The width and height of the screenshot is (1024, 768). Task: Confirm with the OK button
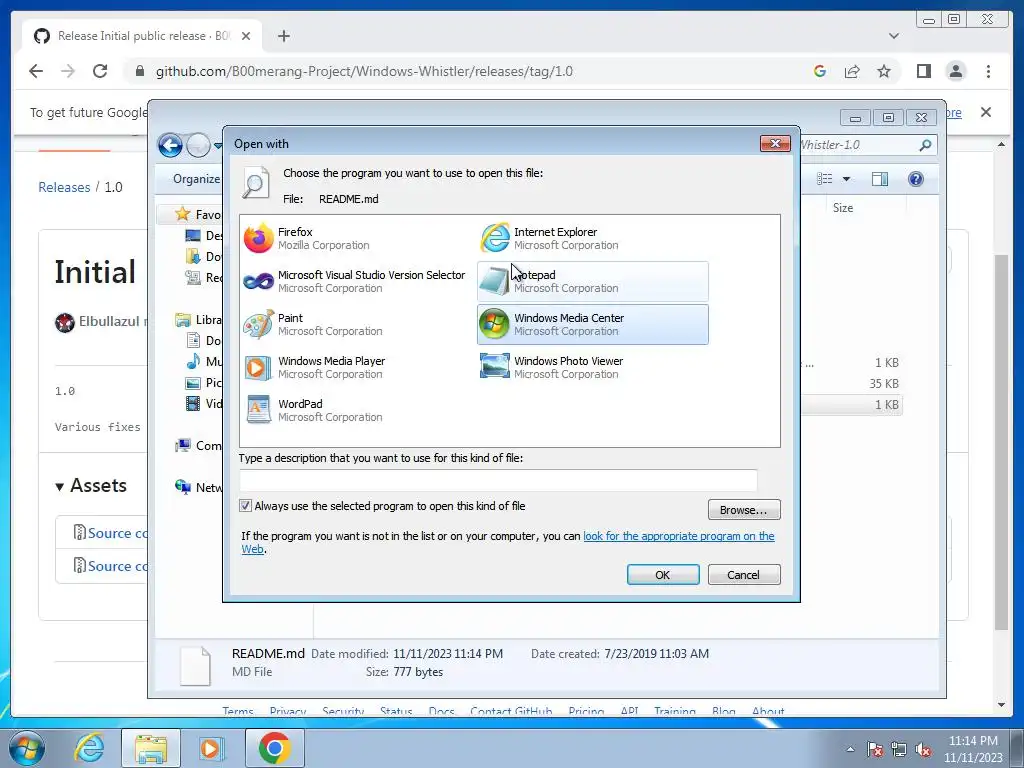click(663, 575)
